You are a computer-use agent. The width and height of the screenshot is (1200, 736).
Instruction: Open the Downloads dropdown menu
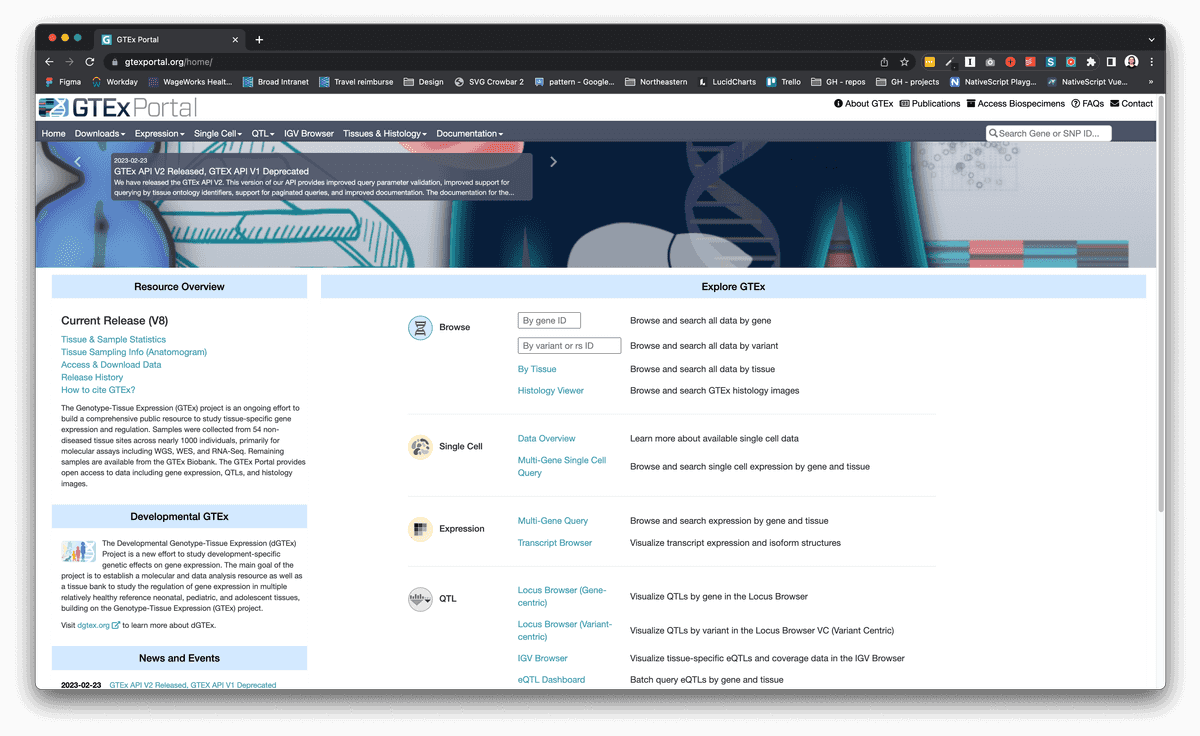[99, 133]
